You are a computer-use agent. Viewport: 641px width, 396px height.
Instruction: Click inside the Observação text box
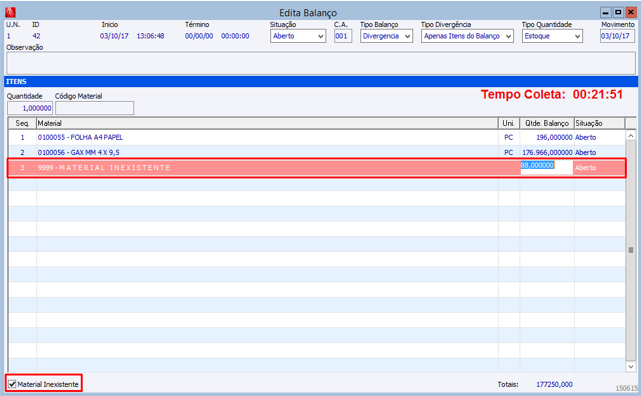point(320,63)
